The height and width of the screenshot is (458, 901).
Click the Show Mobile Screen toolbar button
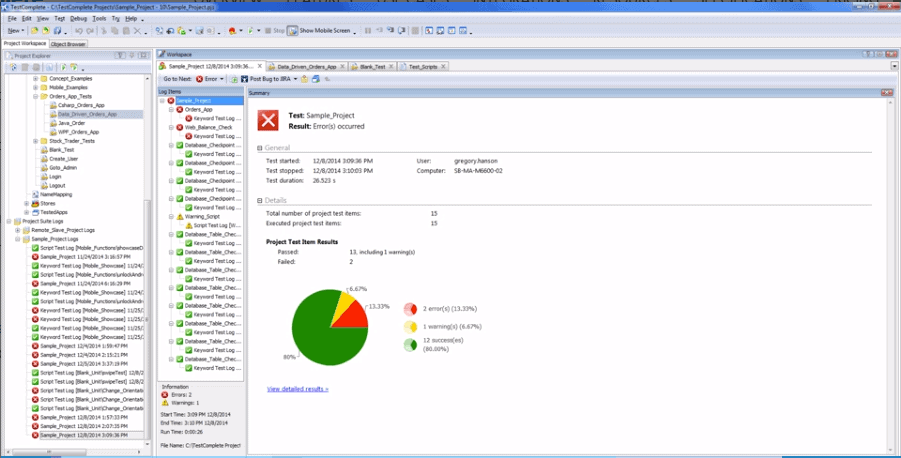point(319,30)
